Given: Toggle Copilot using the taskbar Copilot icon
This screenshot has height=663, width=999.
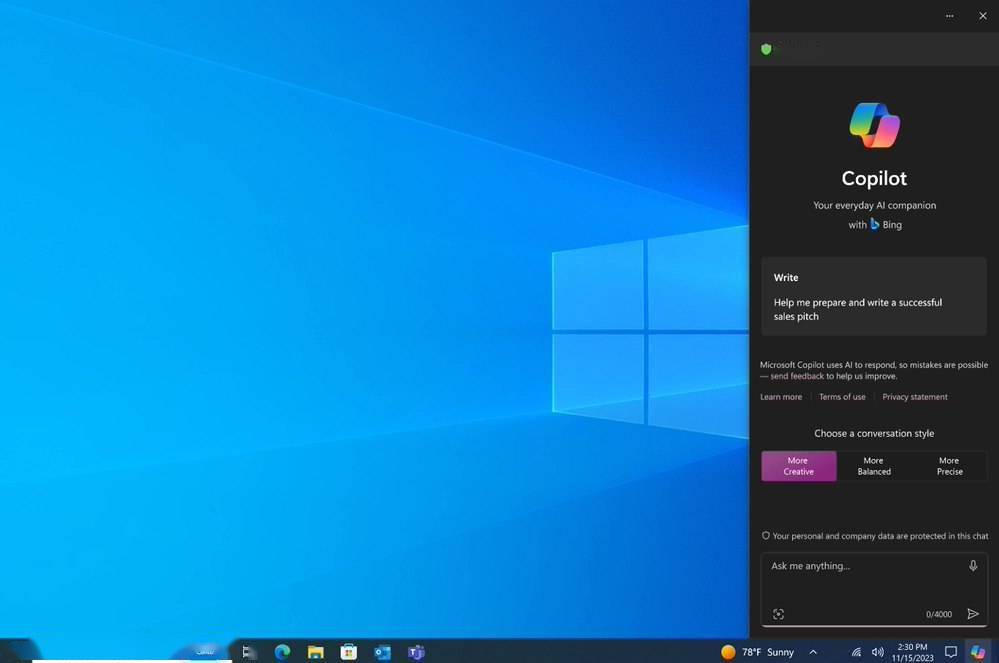Looking at the screenshot, I should tap(978, 652).
